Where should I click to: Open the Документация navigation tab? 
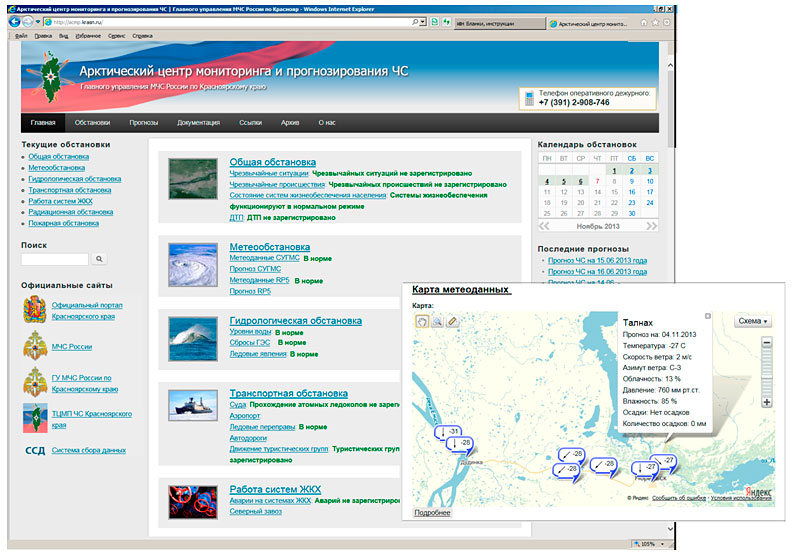[x=198, y=123]
